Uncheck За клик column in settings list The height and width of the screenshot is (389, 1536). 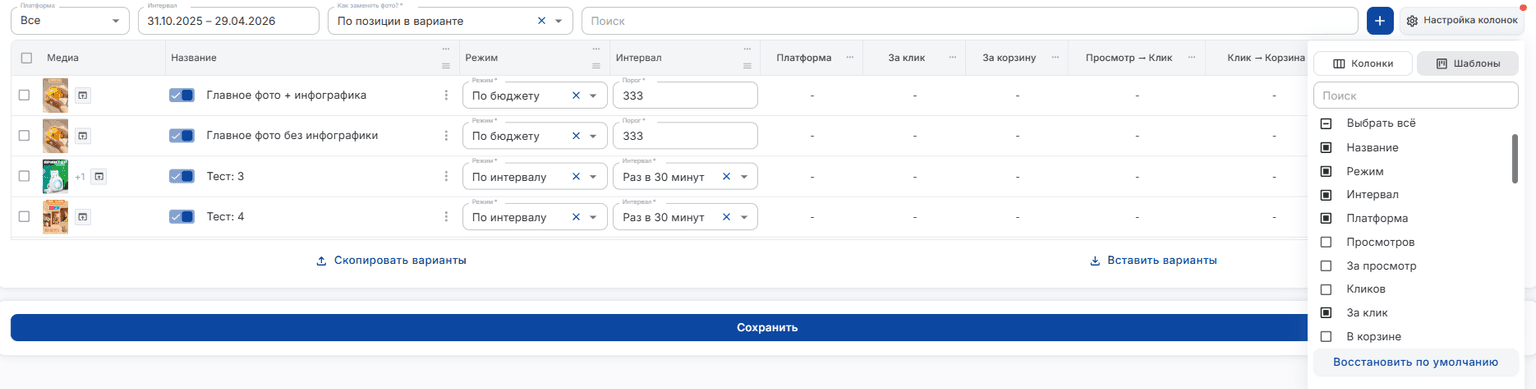pos(1326,313)
